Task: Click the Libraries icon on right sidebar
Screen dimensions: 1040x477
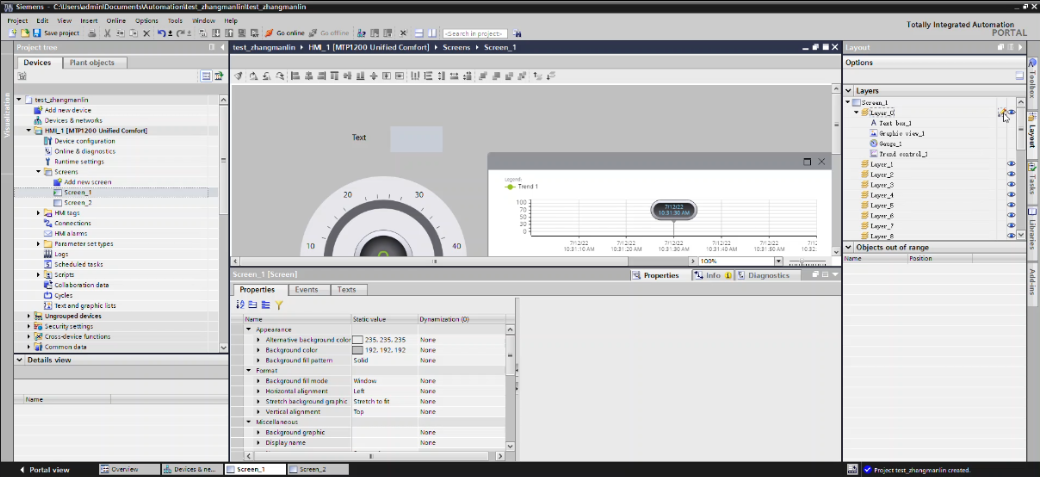Action: (1033, 212)
